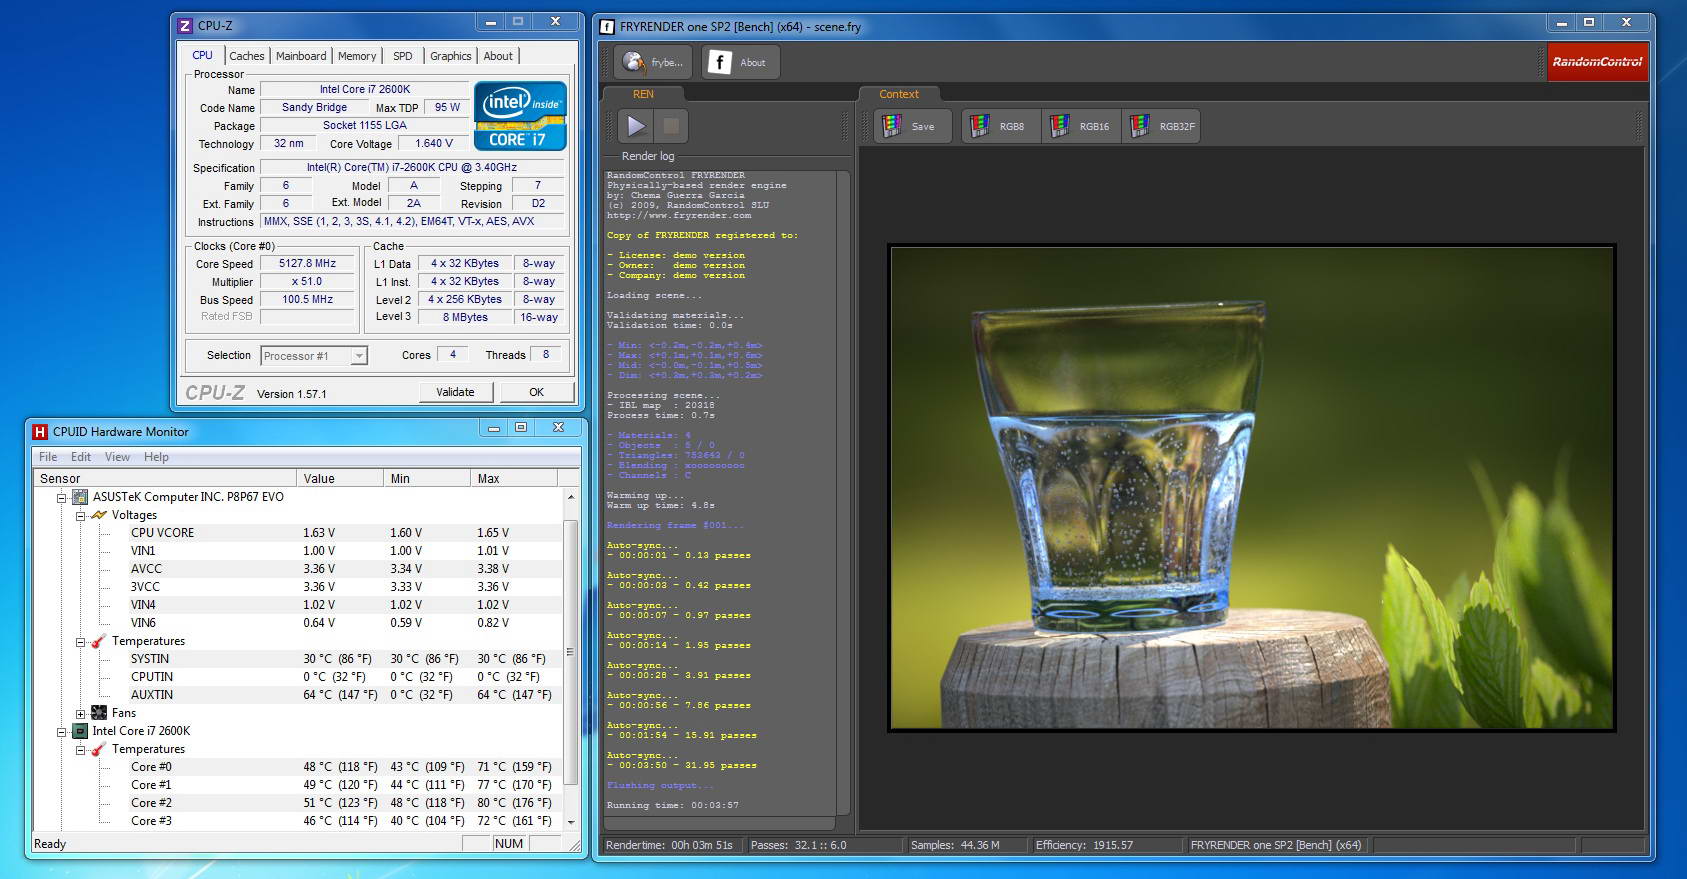Click the frybench toolbar button
Image resolution: width=1687 pixels, height=879 pixels.
click(x=654, y=62)
